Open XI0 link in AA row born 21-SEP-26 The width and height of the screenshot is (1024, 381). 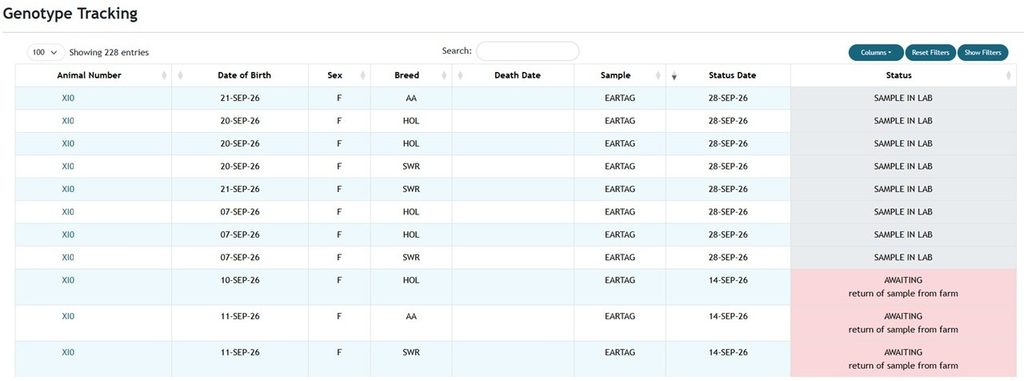click(68, 98)
